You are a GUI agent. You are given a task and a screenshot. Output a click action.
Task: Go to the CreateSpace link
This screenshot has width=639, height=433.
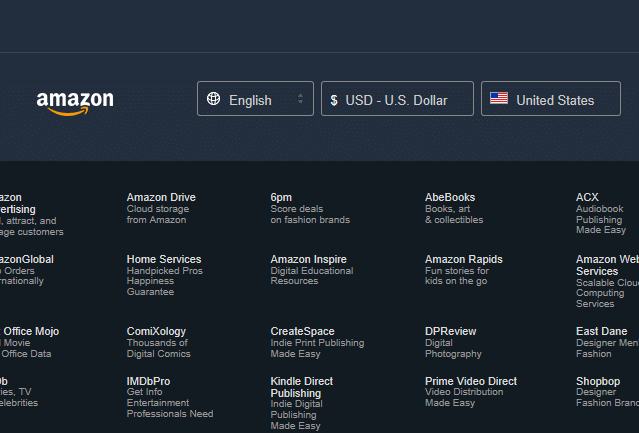[x=302, y=332]
